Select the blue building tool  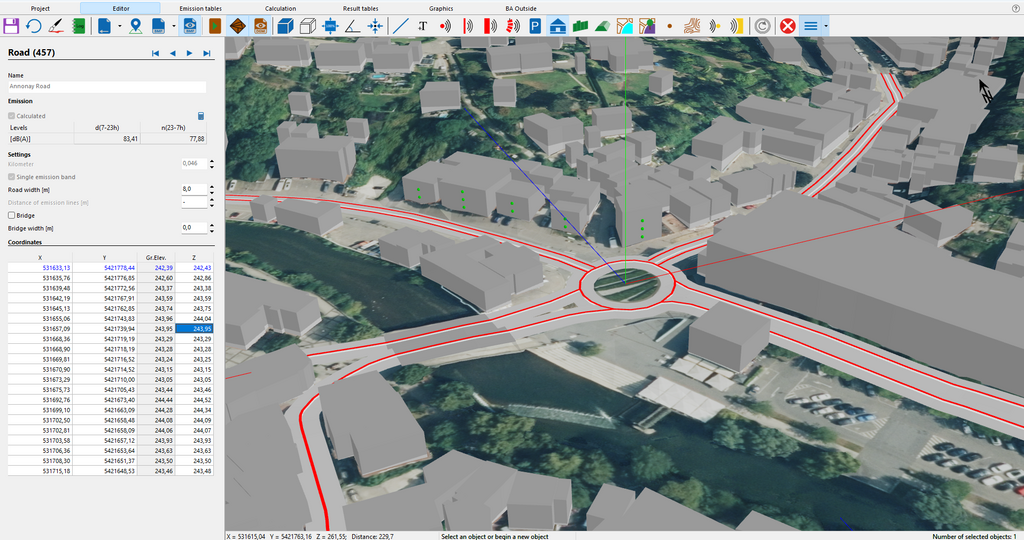click(x=558, y=25)
